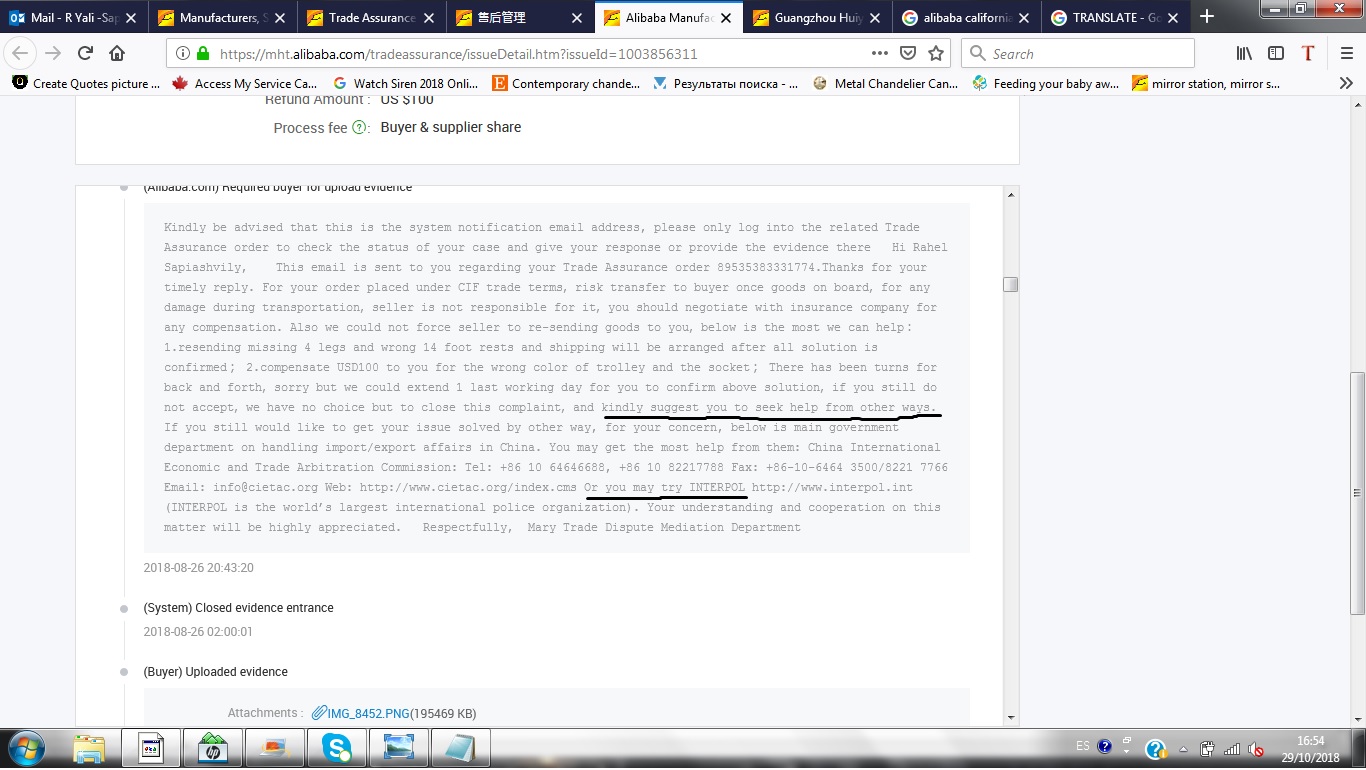Open the Metal Chandelier bookmark

click(886, 84)
